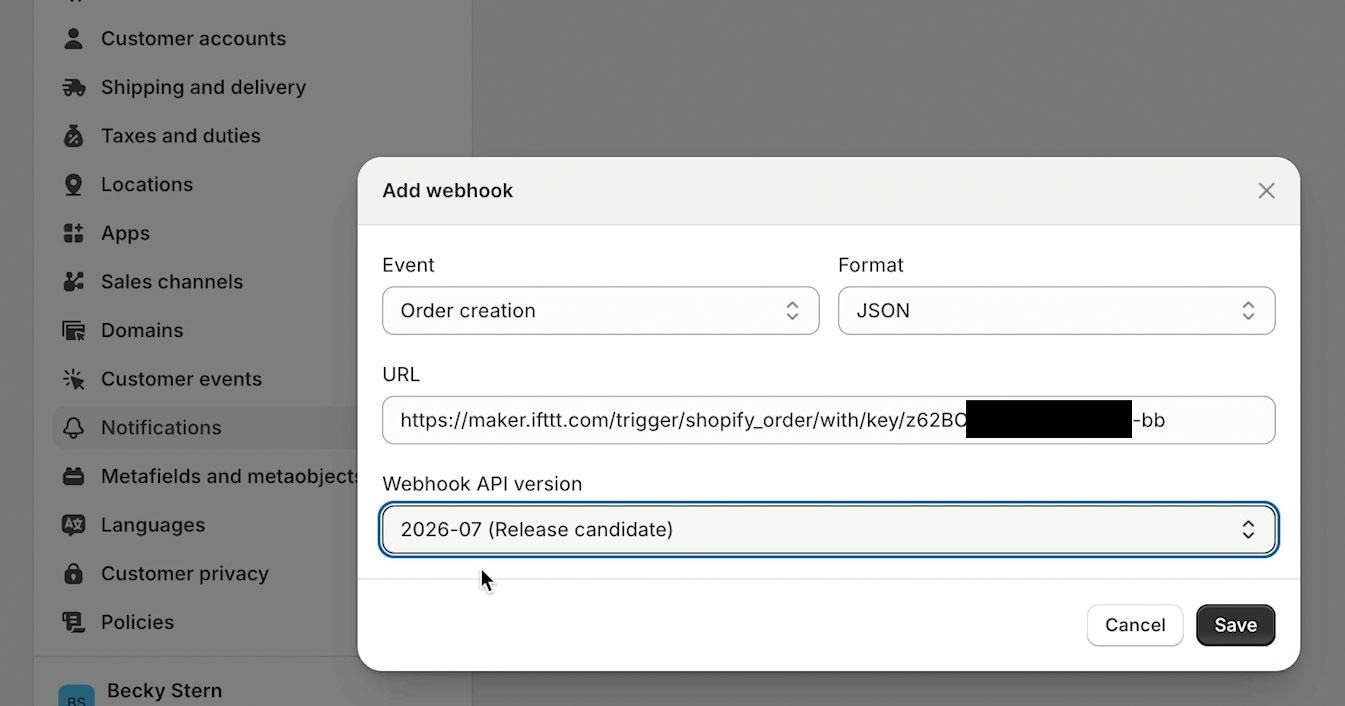Click the Locations pin icon
This screenshot has height=706, width=1345.
73,185
